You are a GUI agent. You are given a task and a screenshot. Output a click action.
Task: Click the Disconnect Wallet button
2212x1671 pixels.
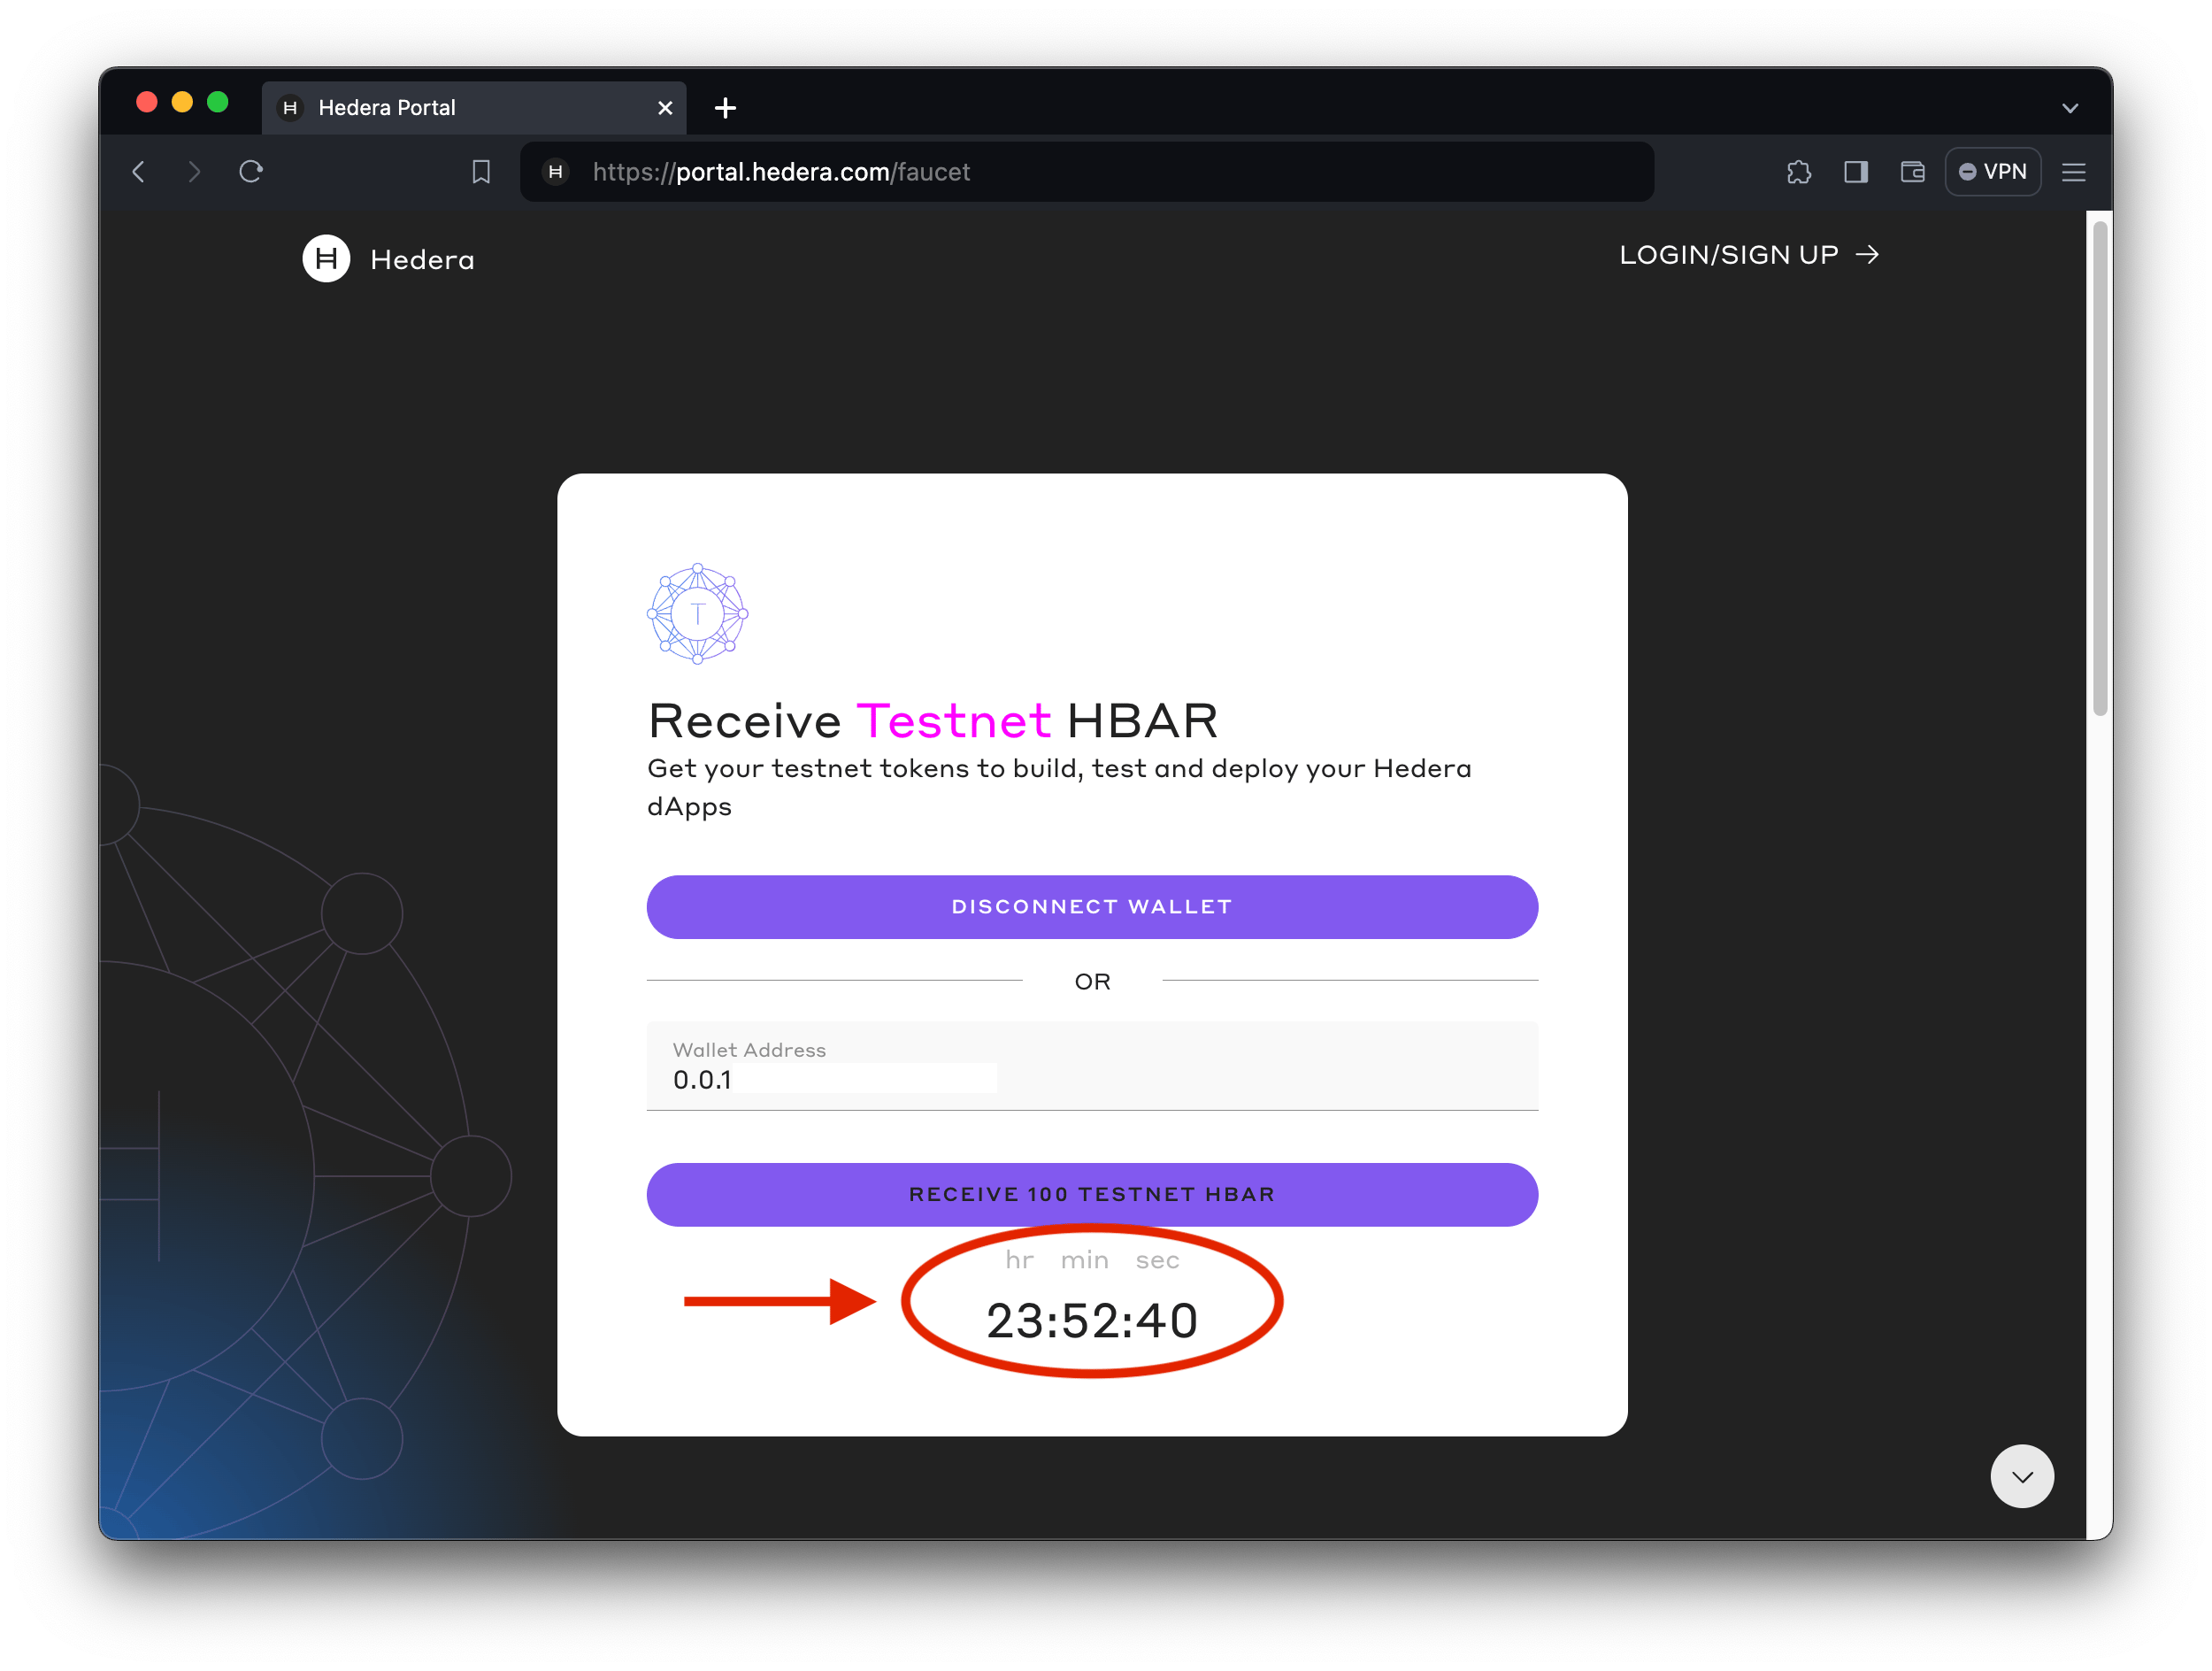1092,907
